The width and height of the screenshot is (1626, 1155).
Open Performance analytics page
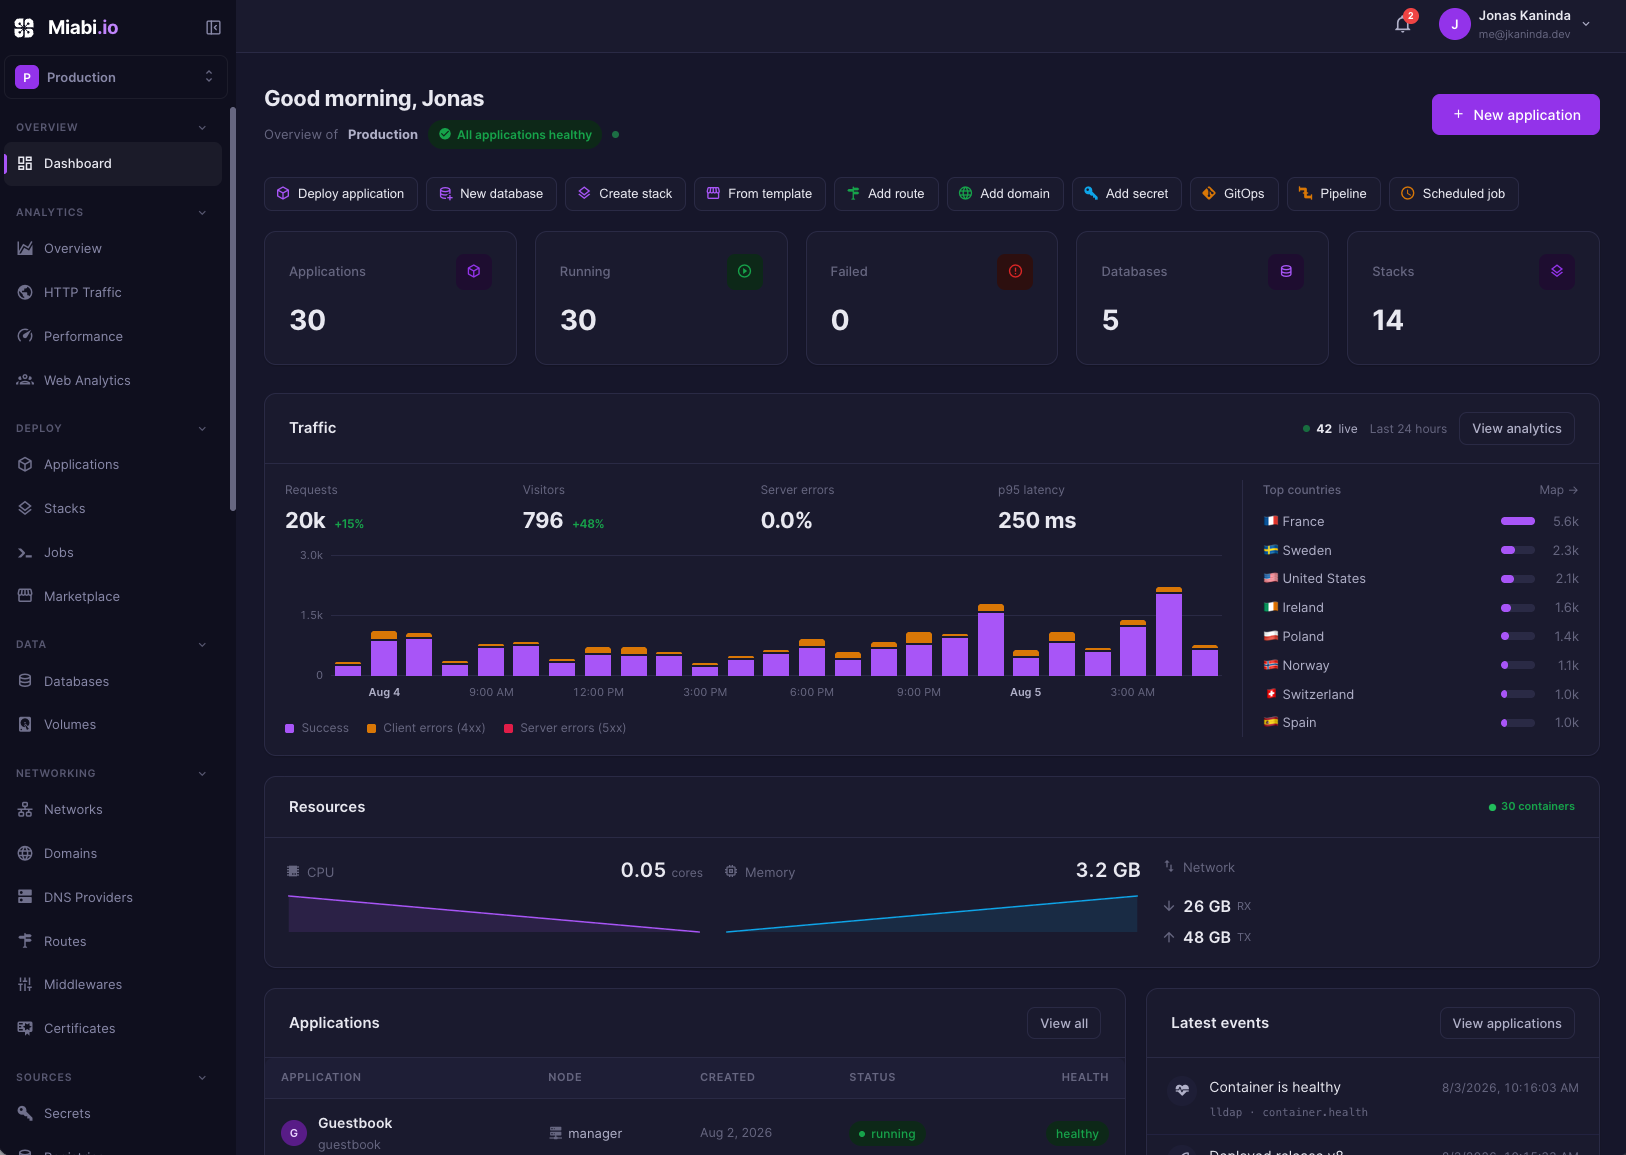pos(113,336)
